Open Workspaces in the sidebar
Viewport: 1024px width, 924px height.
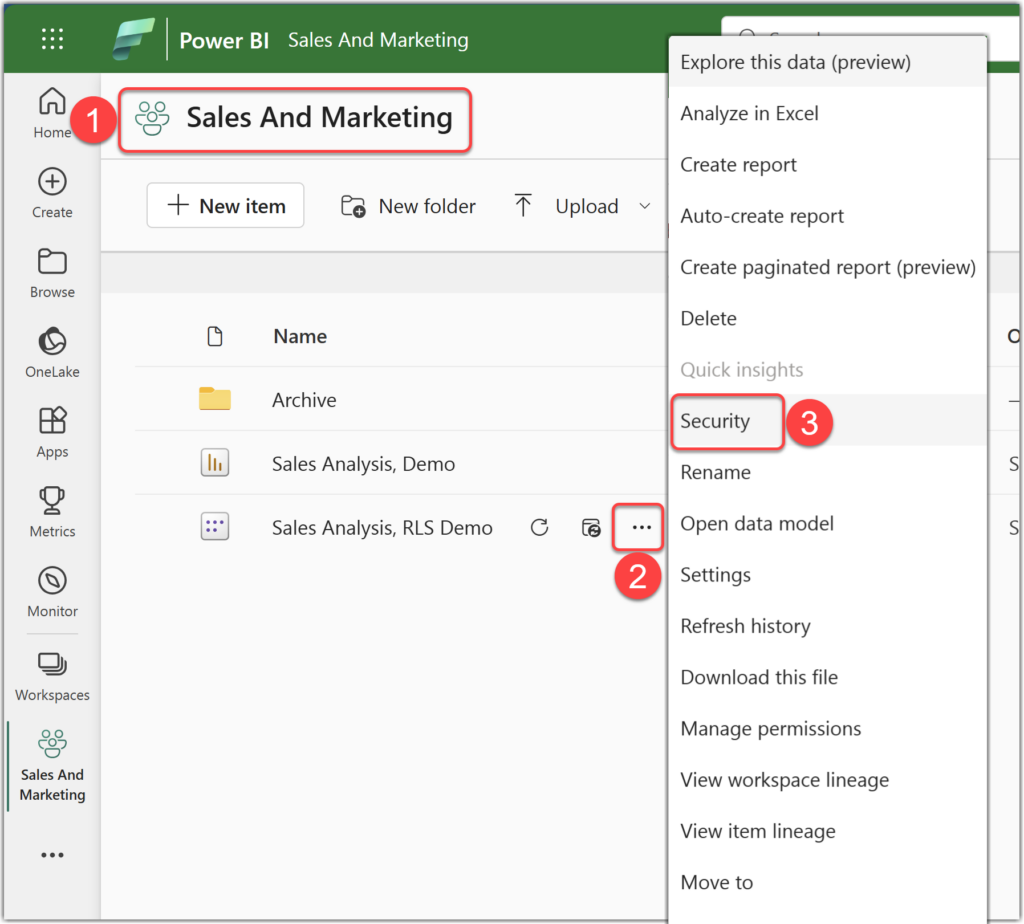coord(52,677)
